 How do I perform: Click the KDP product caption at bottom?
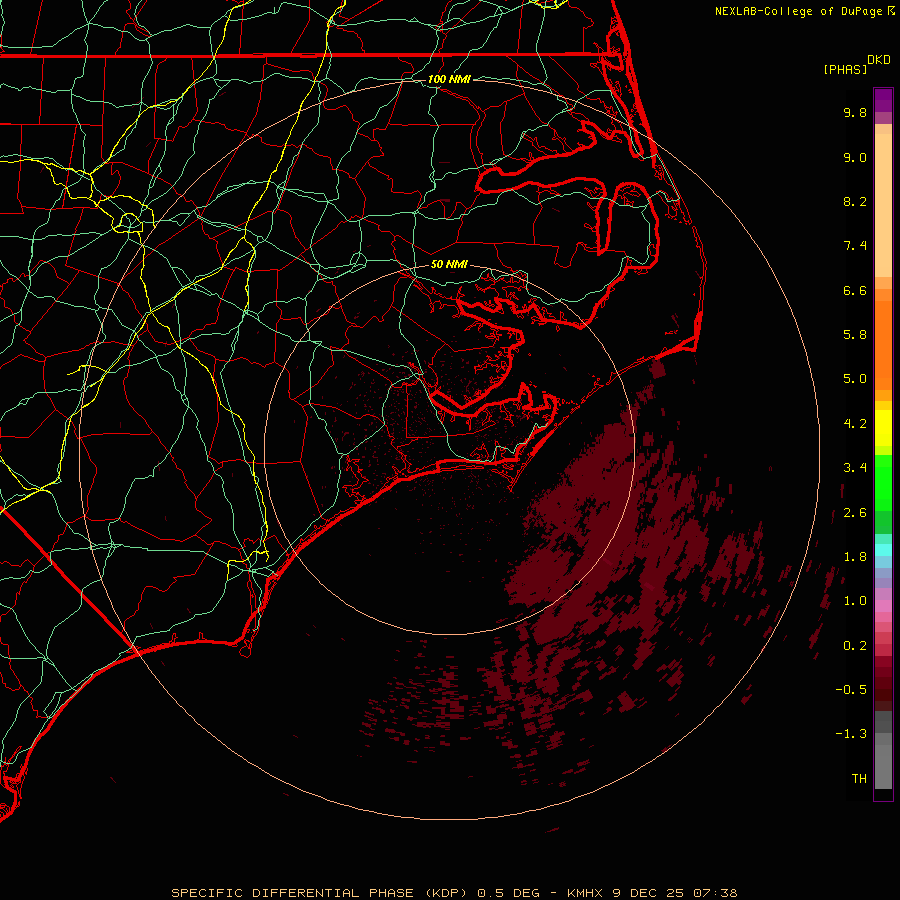point(454,893)
